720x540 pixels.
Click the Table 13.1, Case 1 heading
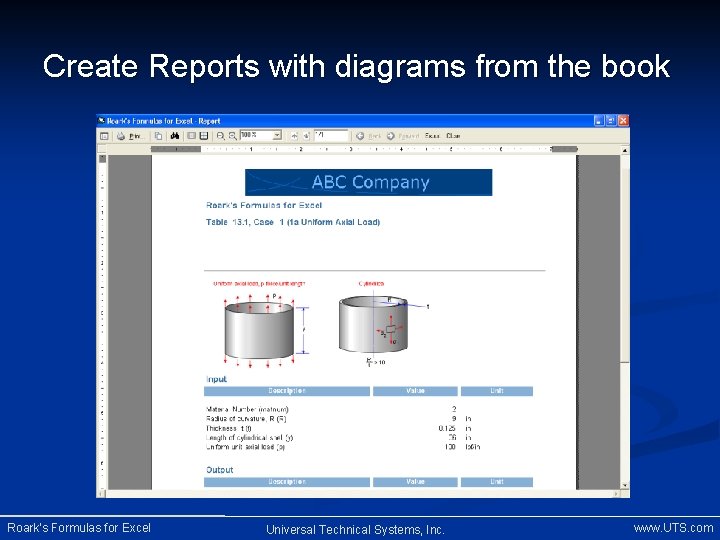293,222
